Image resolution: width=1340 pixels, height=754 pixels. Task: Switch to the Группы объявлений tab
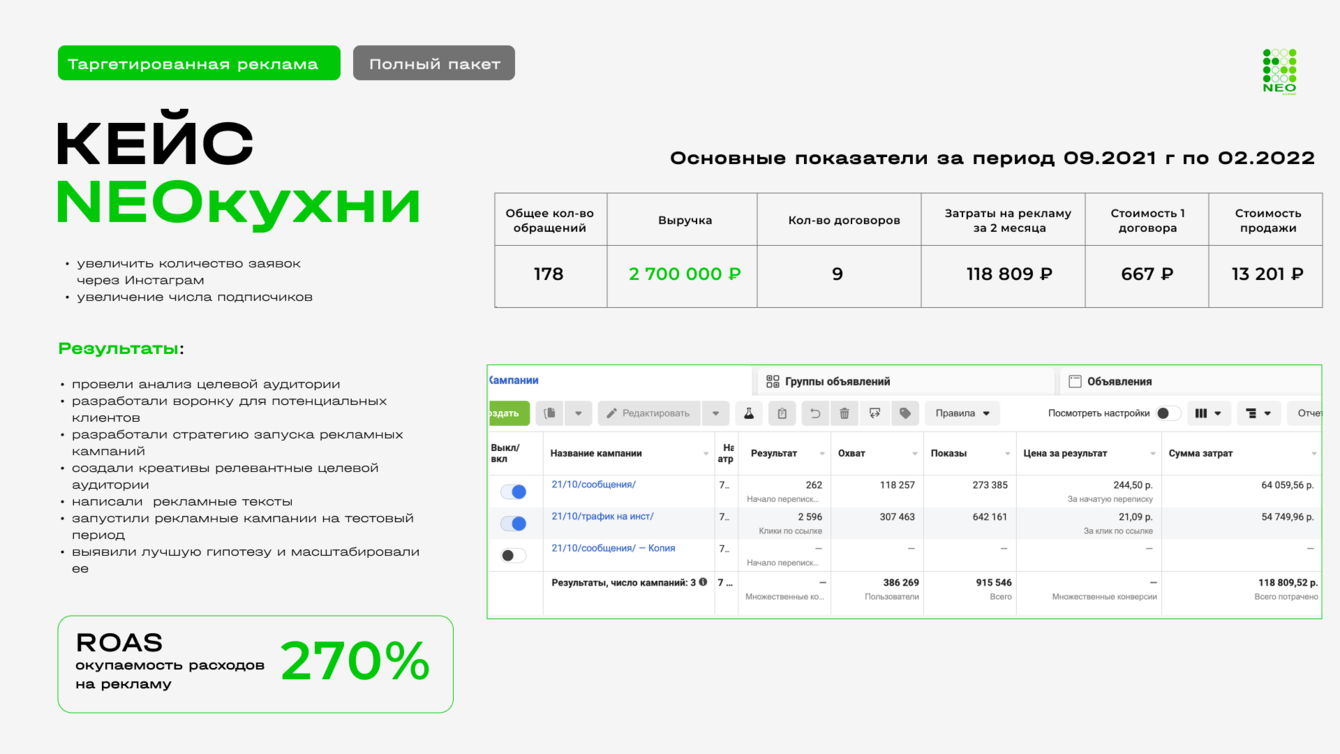click(905, 381)
